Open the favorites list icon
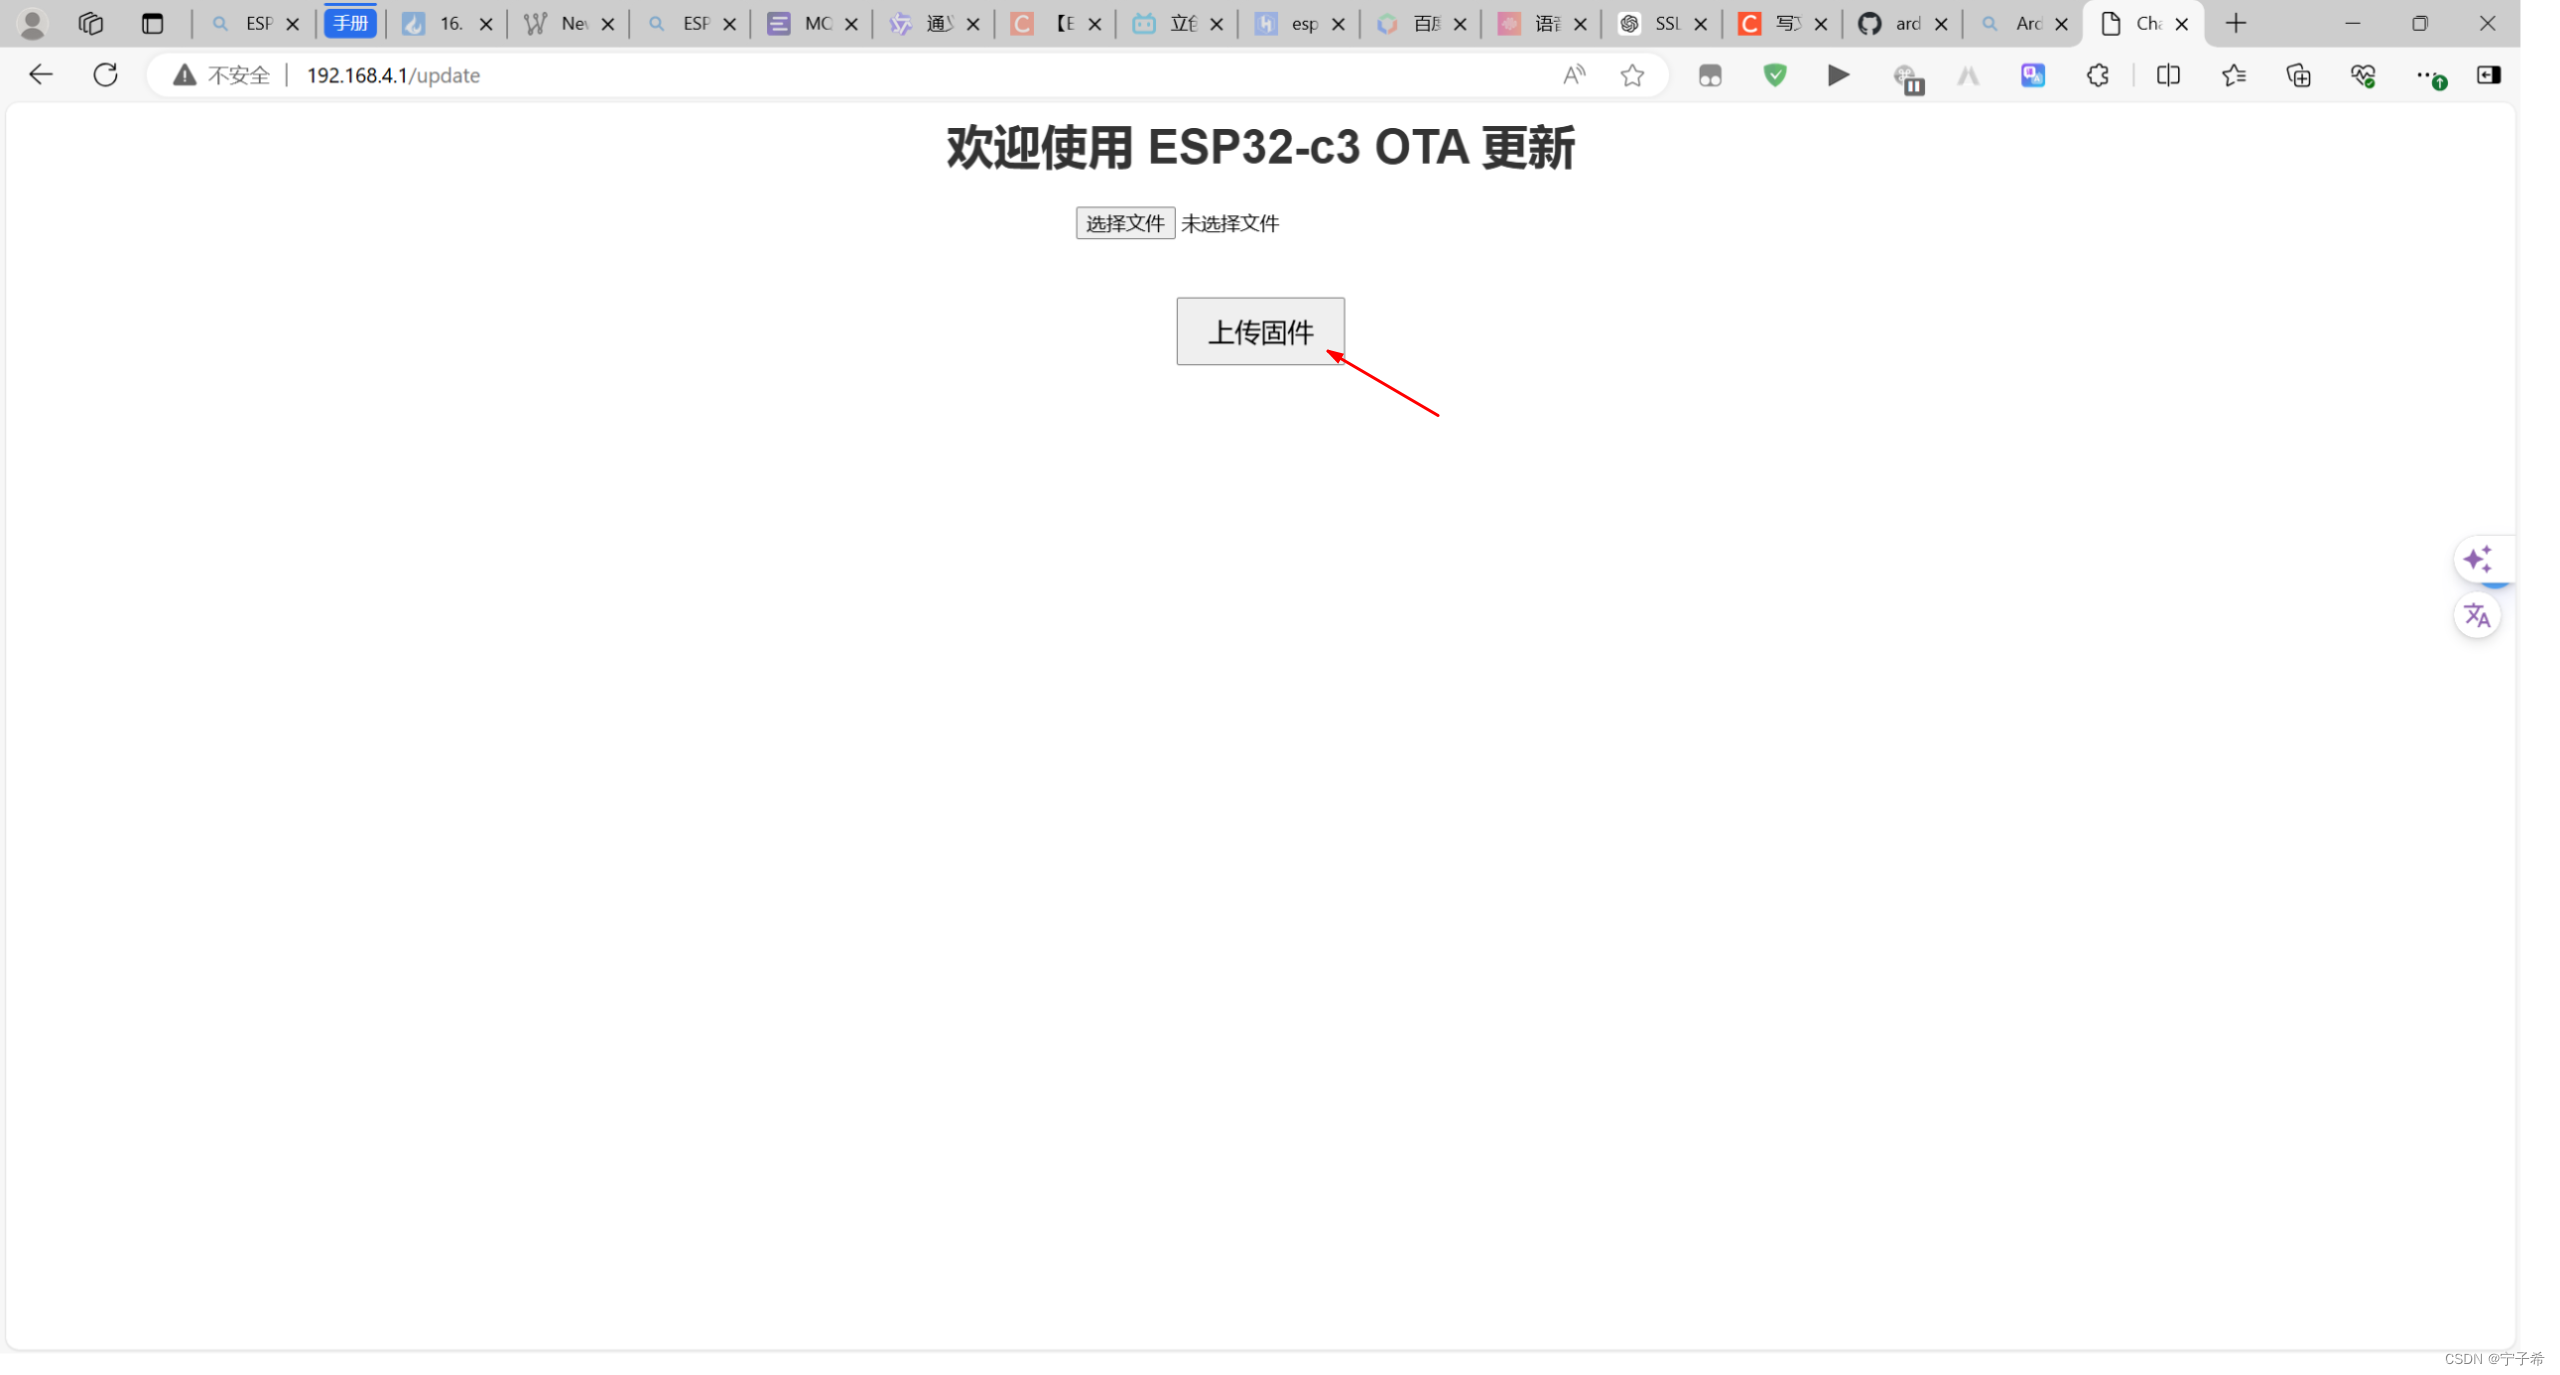 tap(2233, 75)
